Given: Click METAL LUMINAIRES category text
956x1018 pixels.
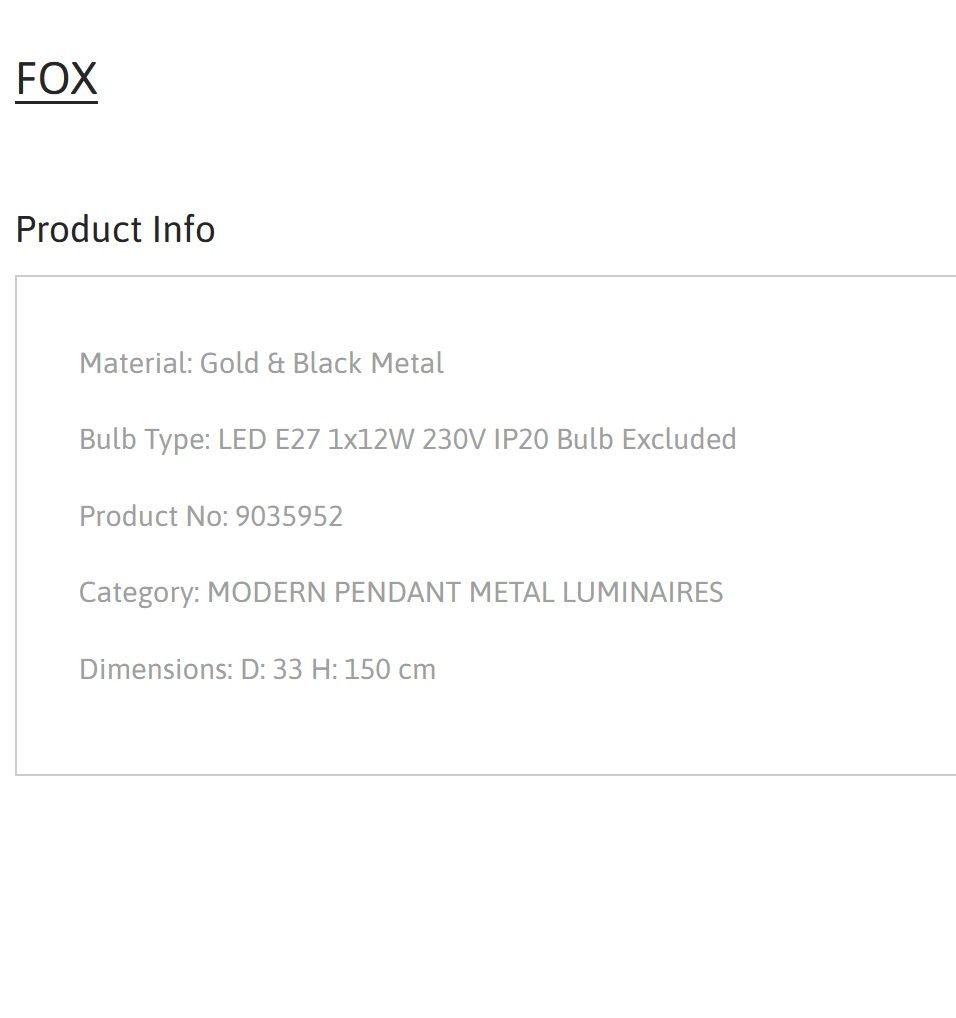Looking at the screenshot, I should 596,593.
